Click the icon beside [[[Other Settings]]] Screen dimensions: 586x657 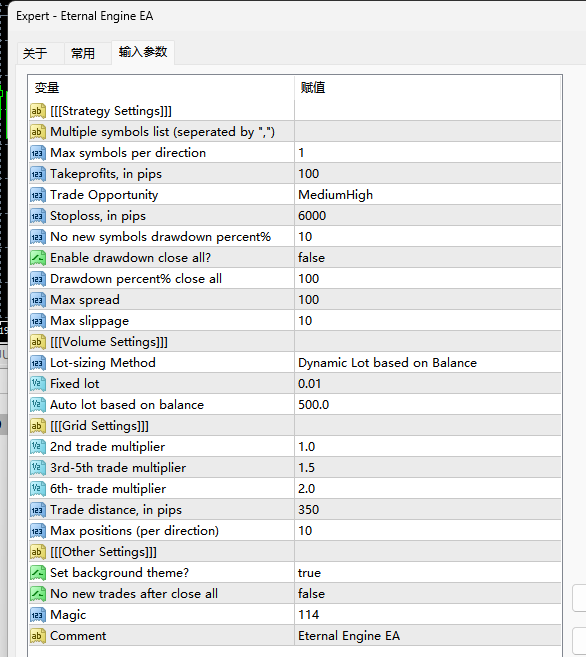tap(38, 552)
